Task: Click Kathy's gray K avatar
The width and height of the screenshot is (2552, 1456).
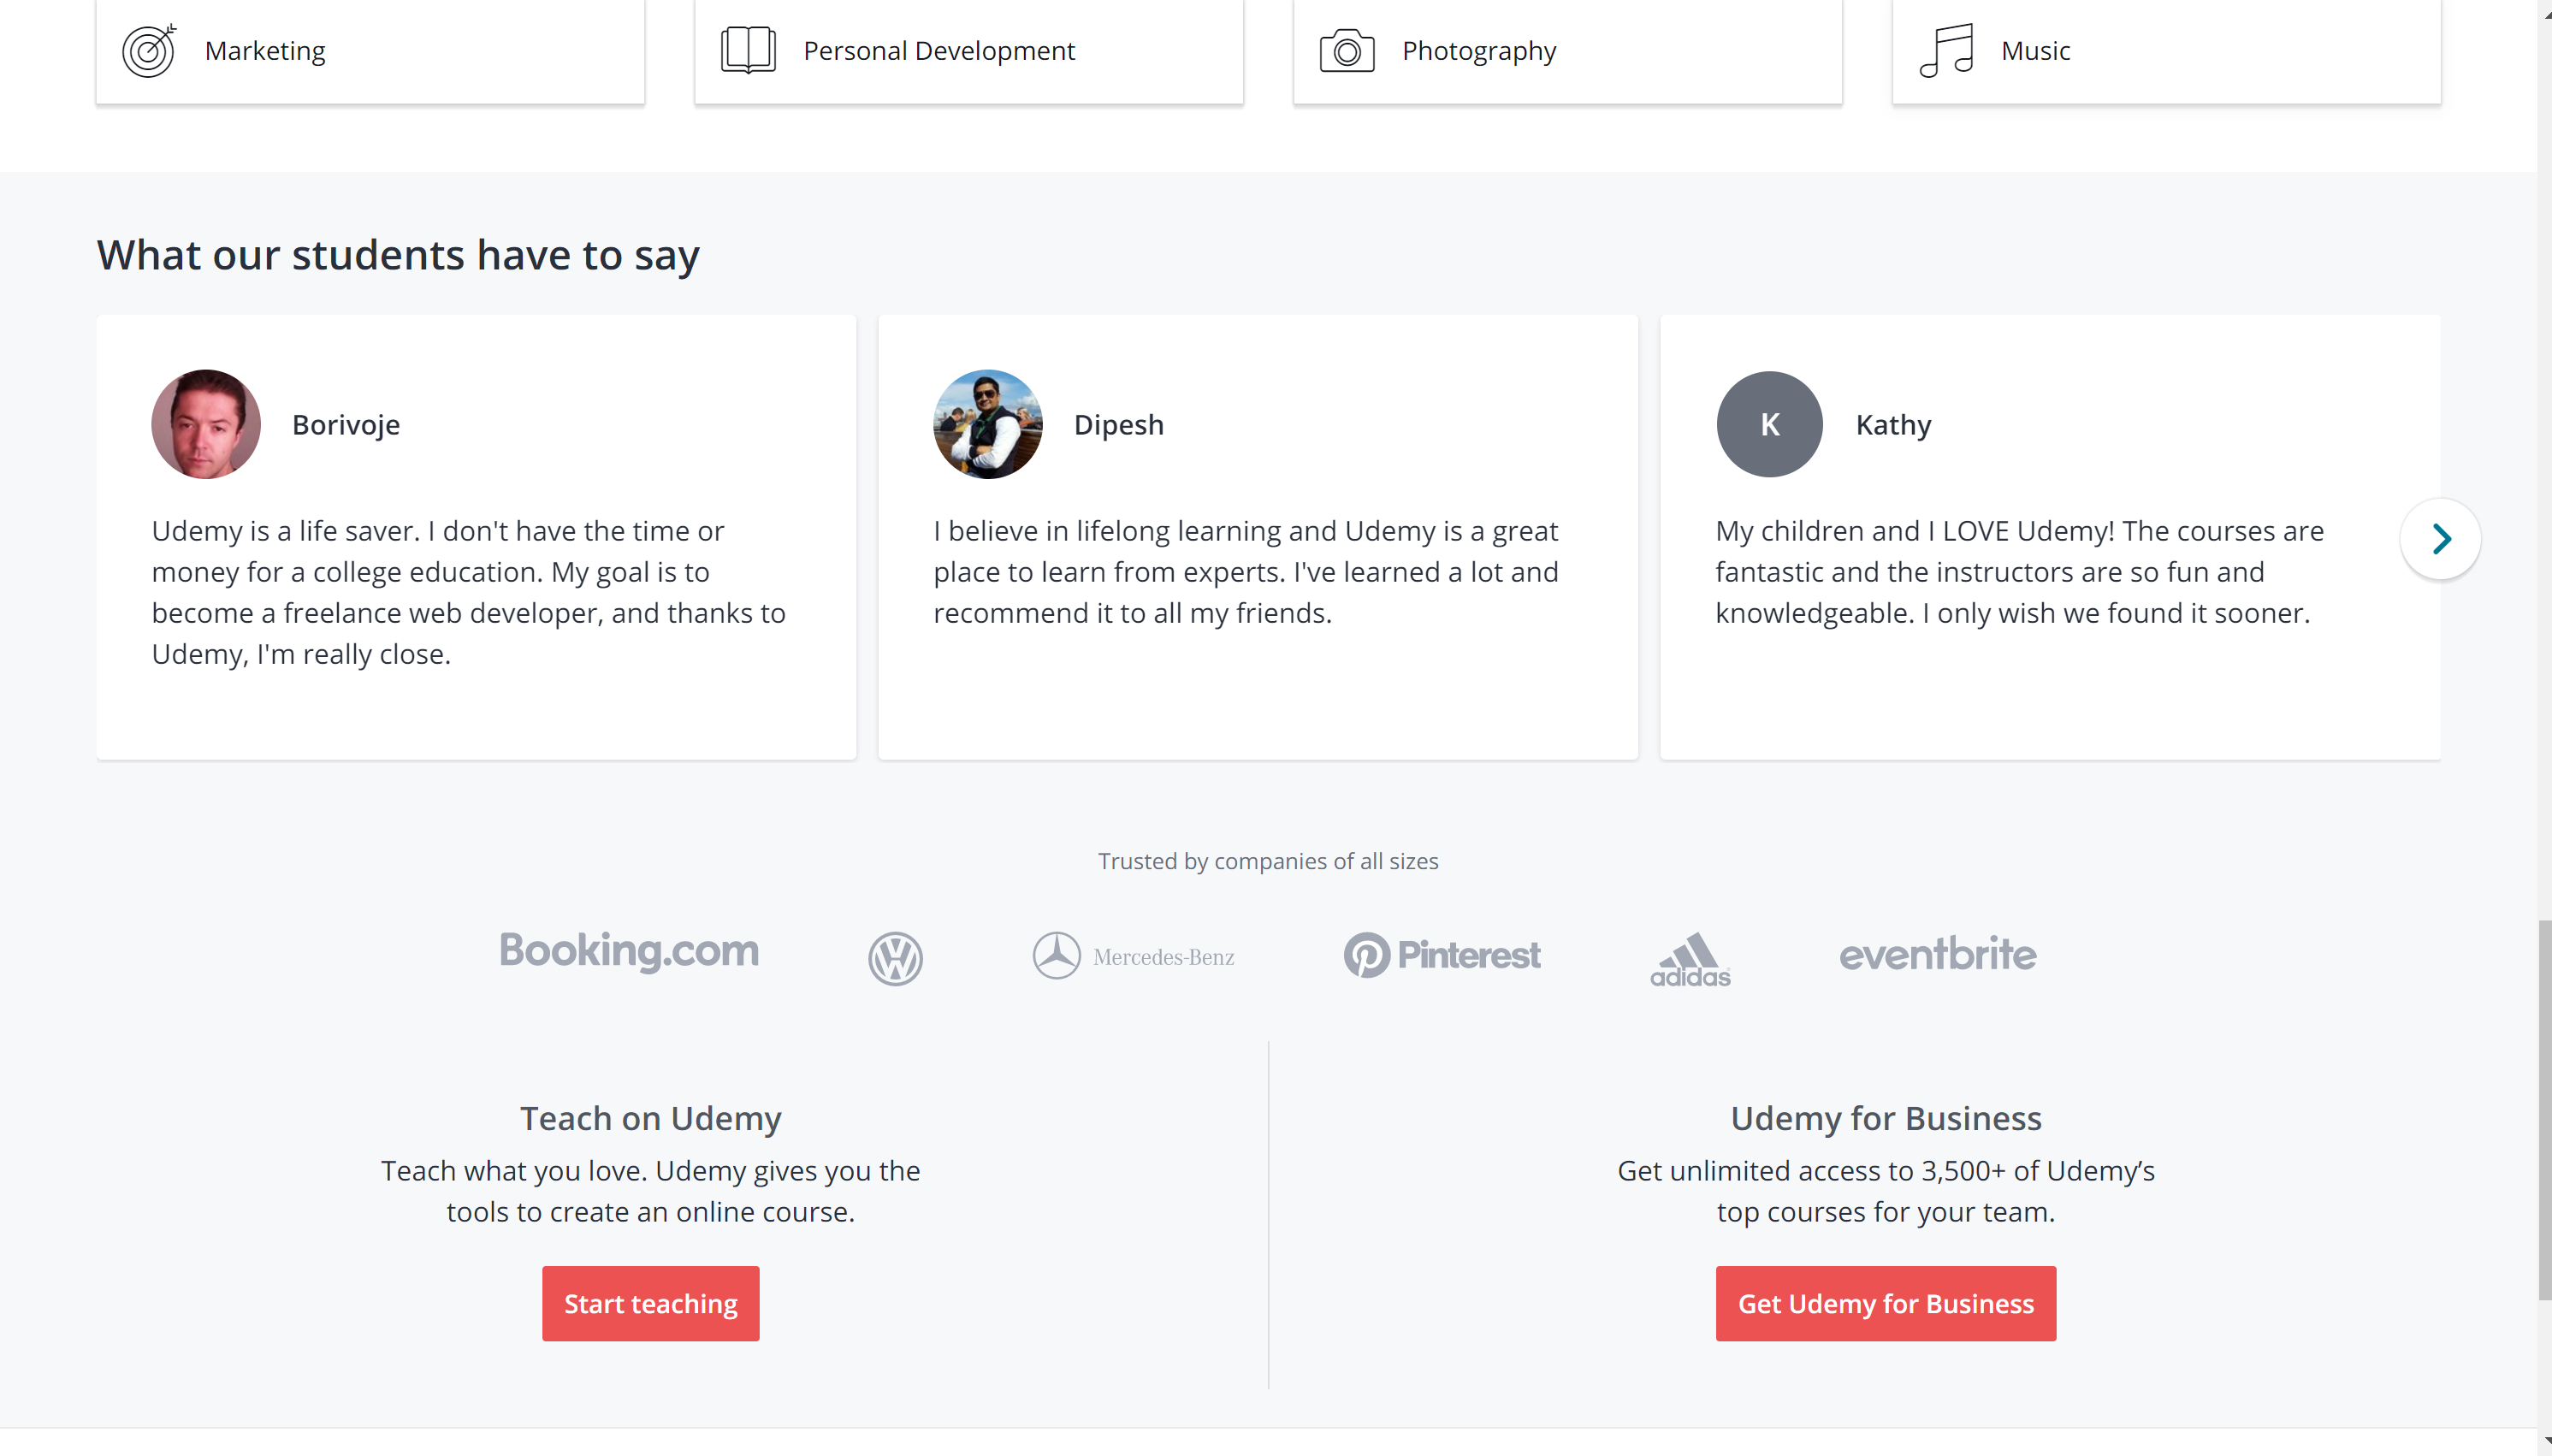Action: [x=1769, y=424]
